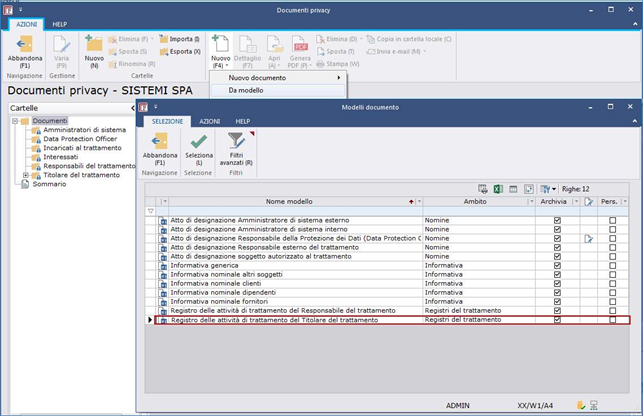
Task: Open HELP tab in Documenti privacy window
Action: 59,25
